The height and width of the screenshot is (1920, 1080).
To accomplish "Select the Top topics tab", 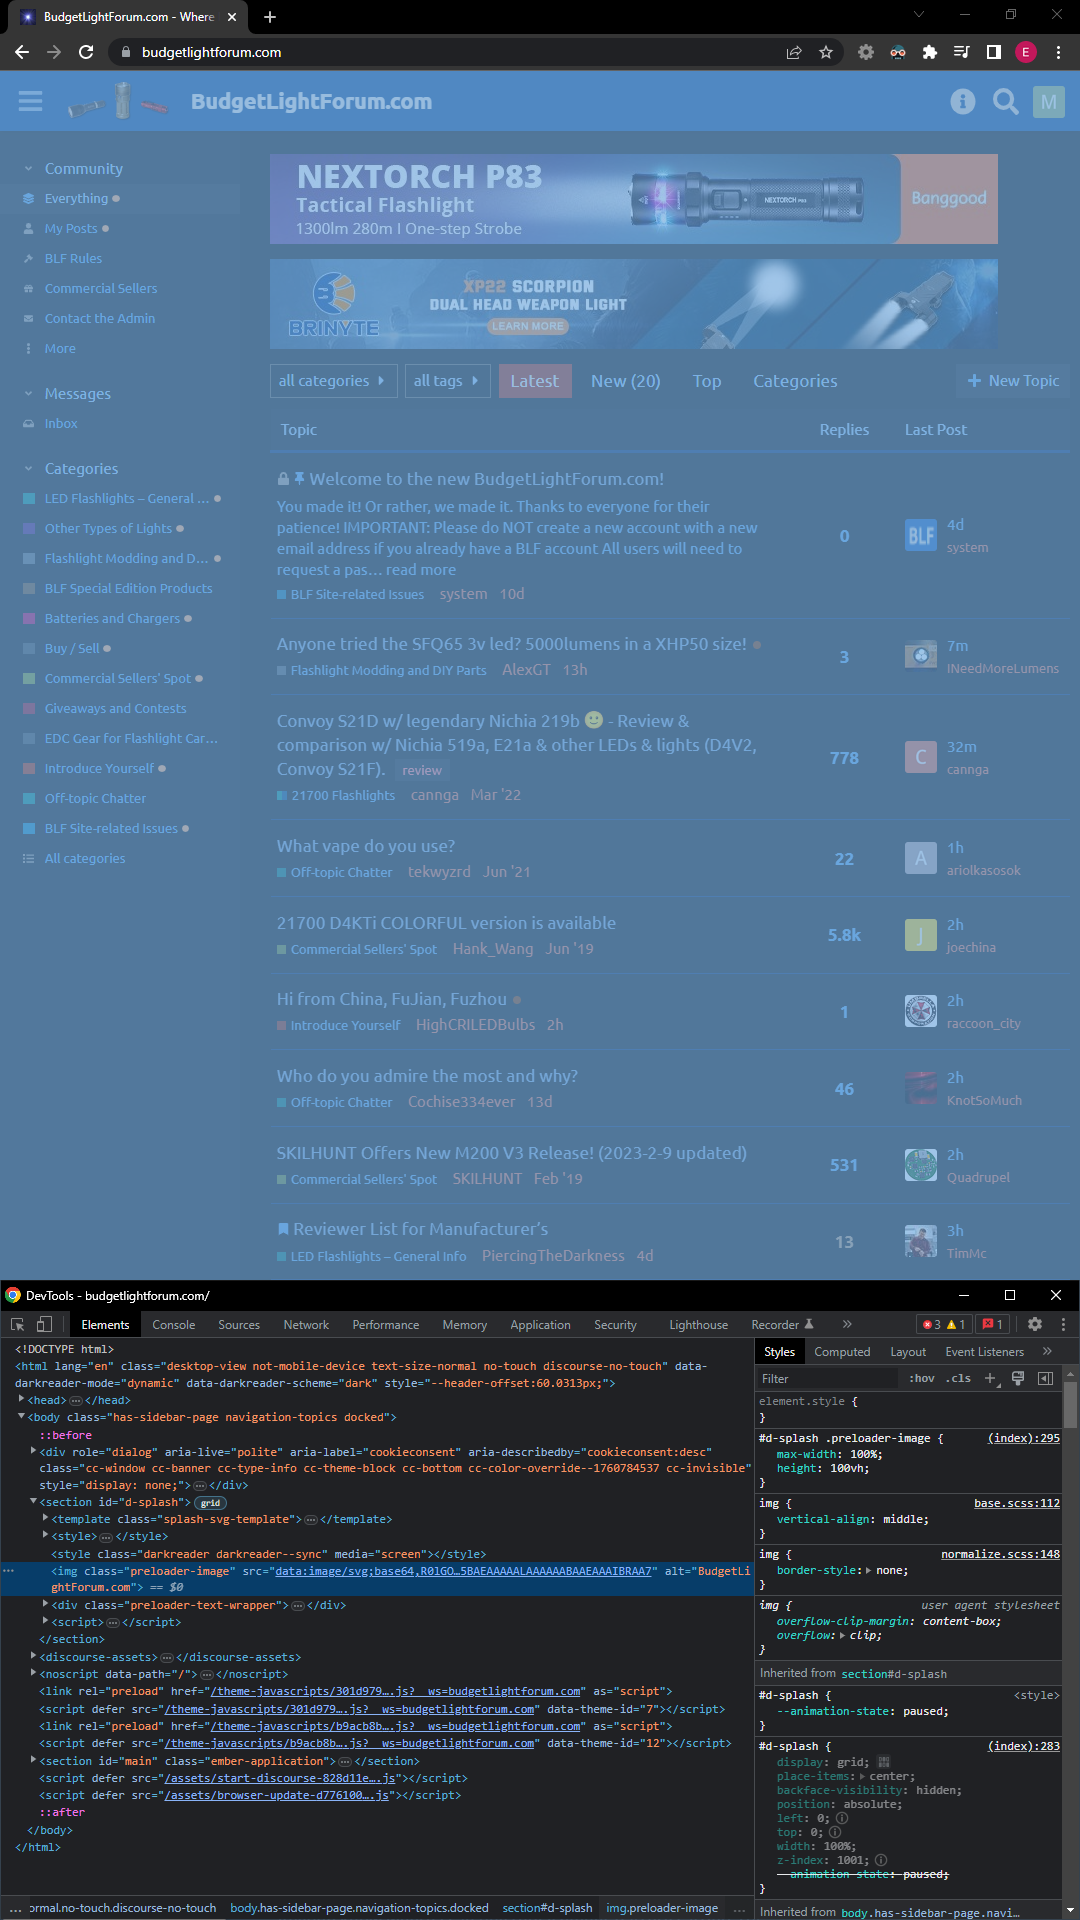I will [707, 381].
